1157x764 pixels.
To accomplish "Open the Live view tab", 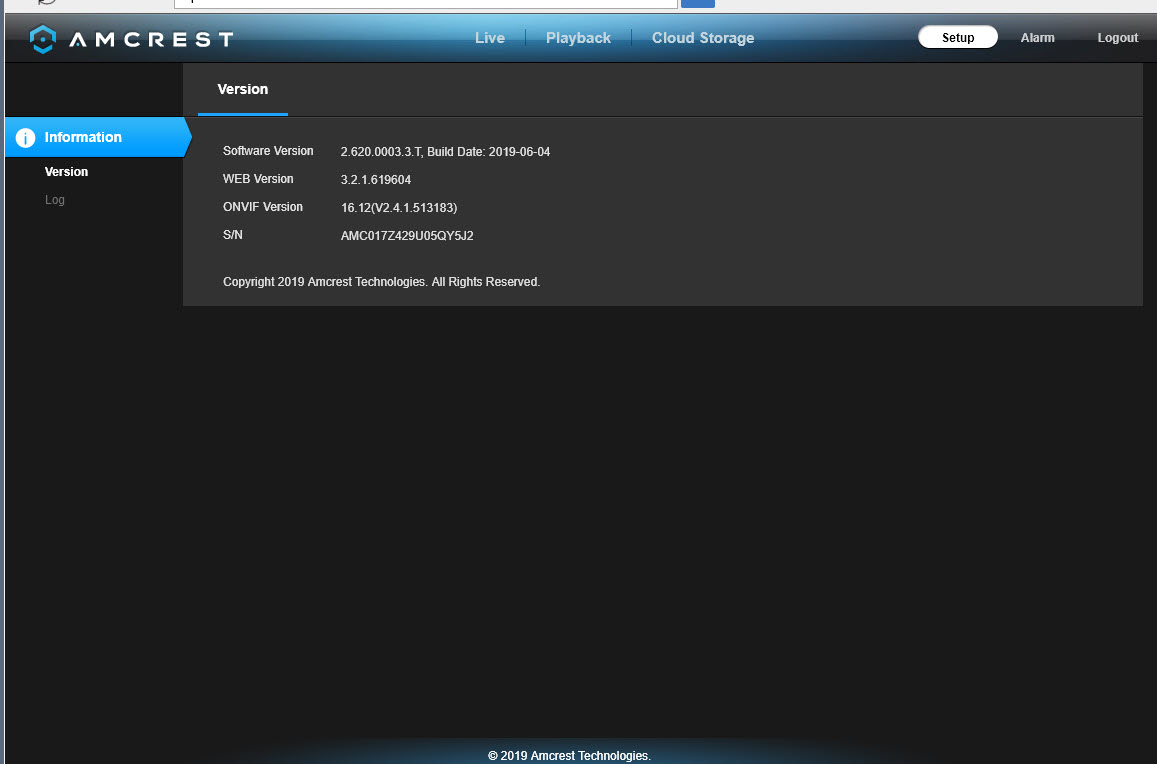I will (490, 38).
